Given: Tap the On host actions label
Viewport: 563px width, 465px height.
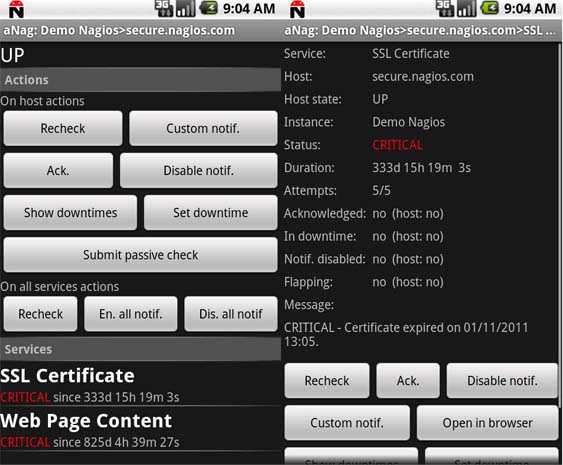Looking at the screenshot, I should (42, 101).
